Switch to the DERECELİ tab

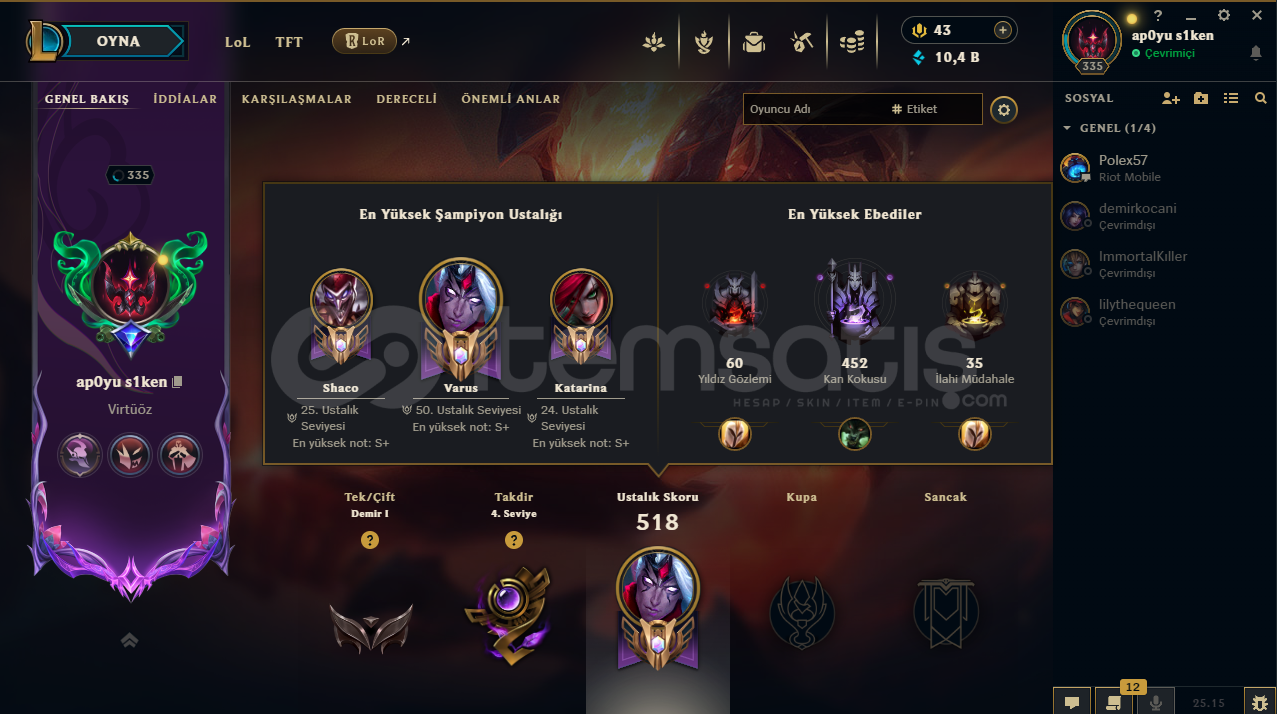point(407,99)
